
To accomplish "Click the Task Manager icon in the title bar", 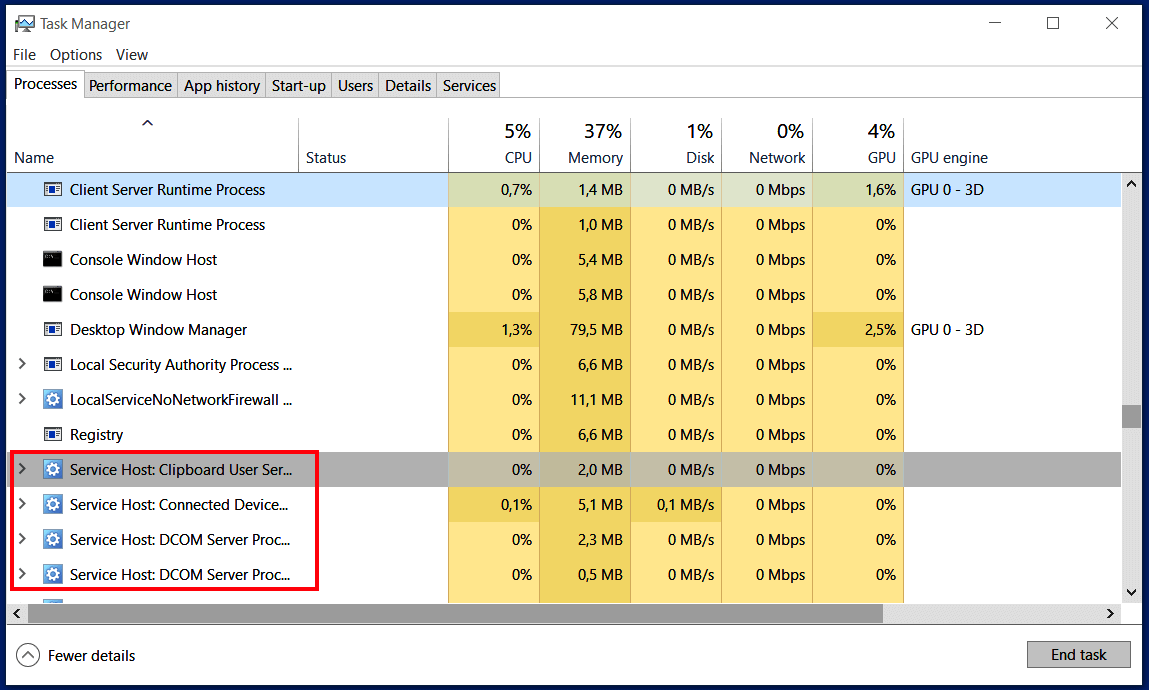I will click(22, 22).
